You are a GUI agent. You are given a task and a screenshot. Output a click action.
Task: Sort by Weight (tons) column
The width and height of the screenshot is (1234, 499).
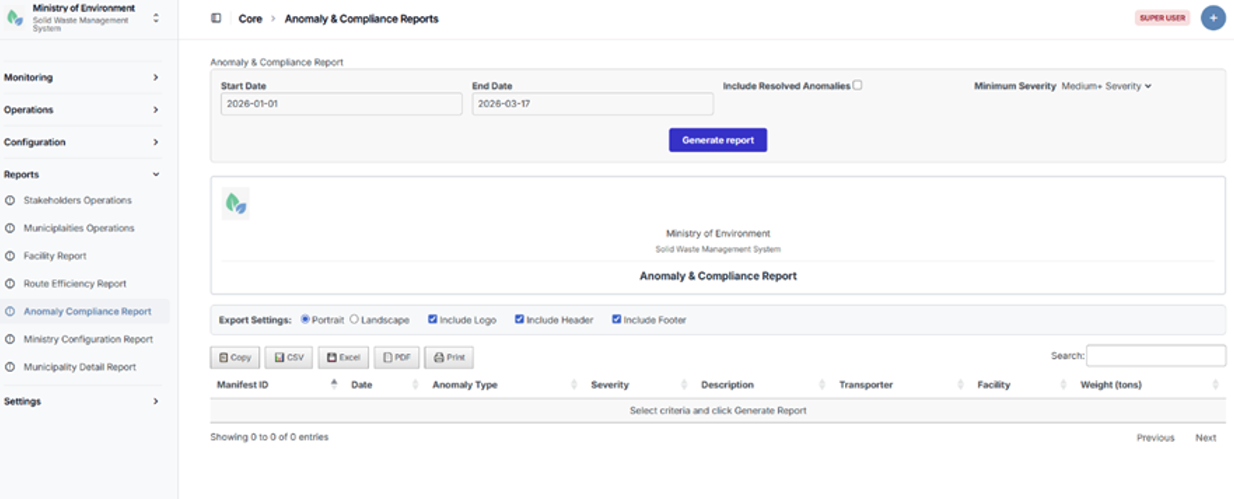coord(1149,385)
